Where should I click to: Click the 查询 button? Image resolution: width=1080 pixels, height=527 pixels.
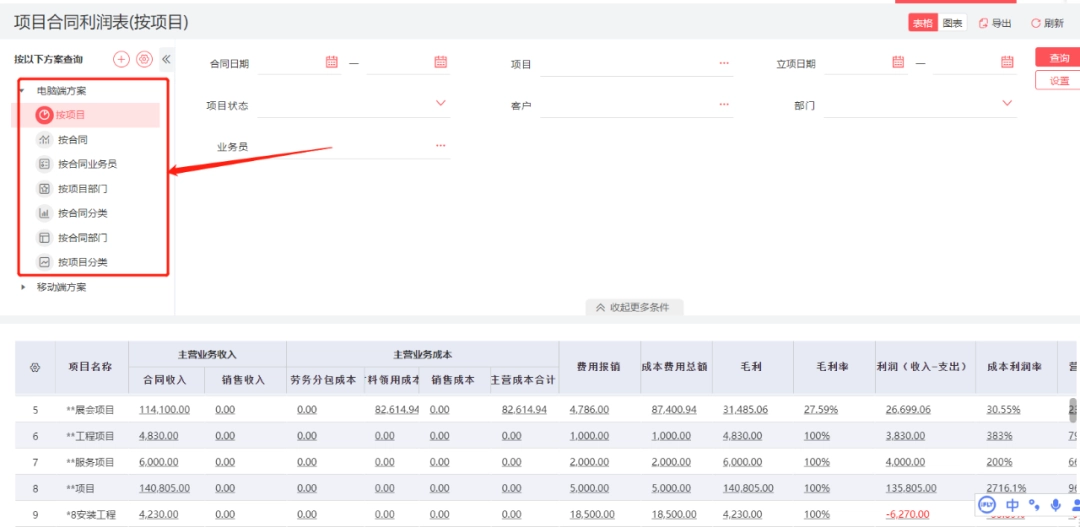1058,58
